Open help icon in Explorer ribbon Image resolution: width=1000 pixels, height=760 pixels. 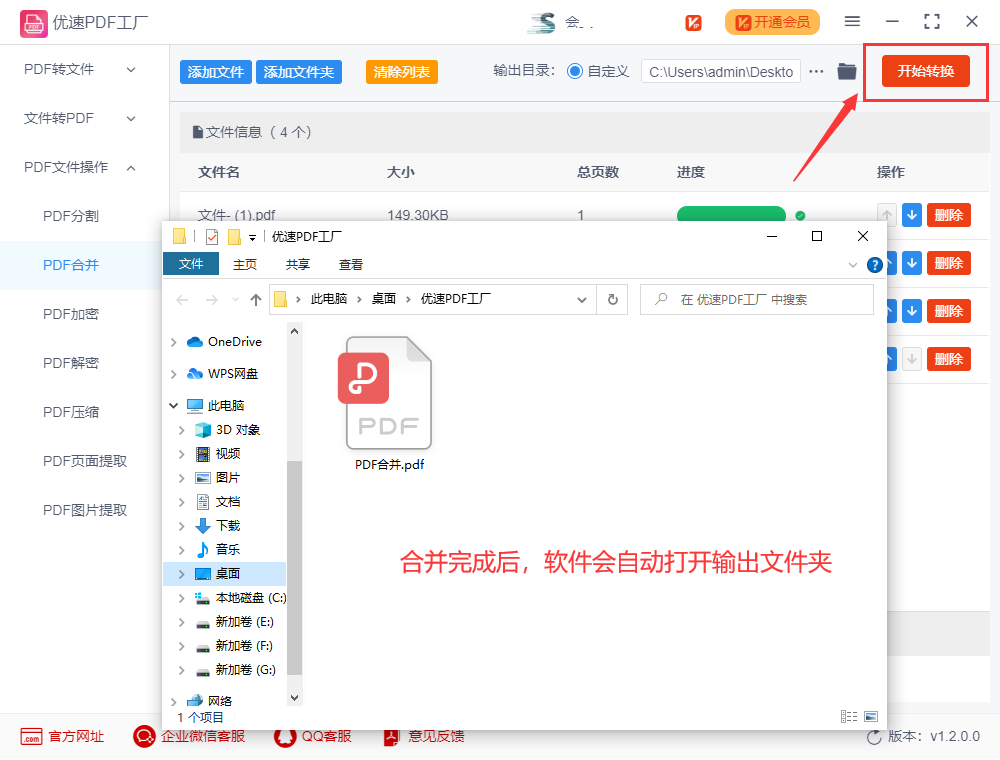(874, 265)
